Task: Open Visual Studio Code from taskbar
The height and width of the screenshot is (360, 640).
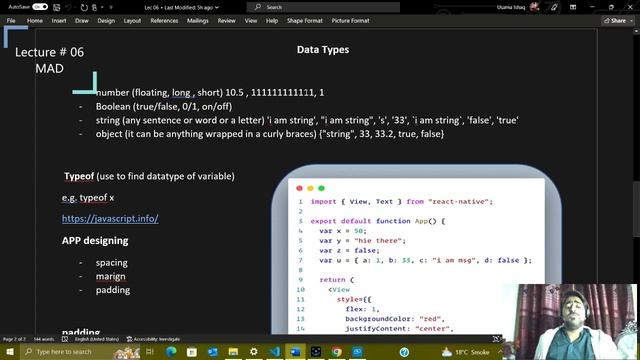Action: [x=275, y=351]
